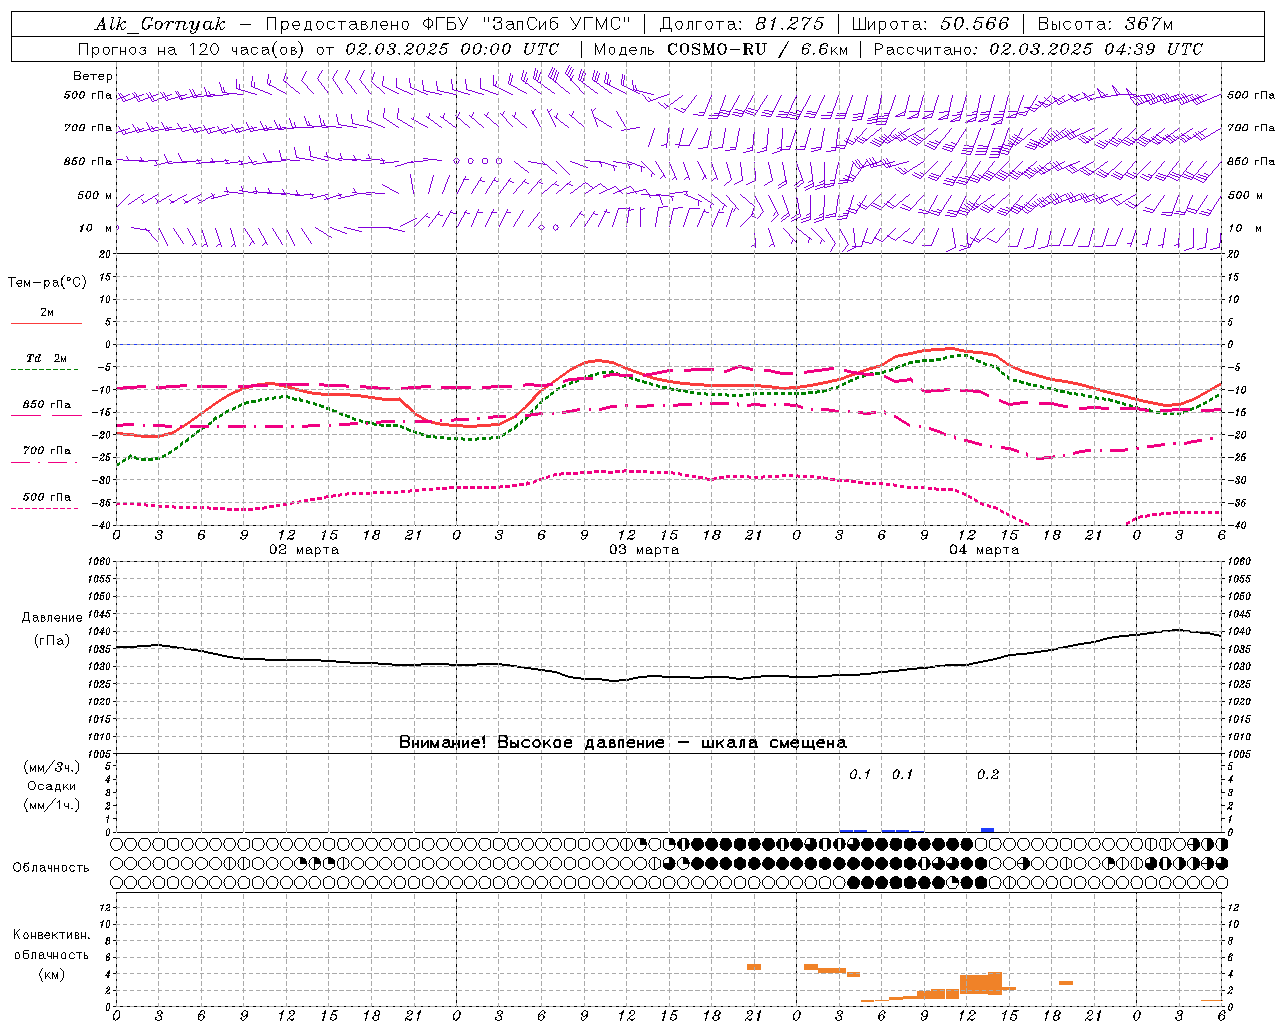Click the Высота: 367м value
1280x1024 pixels.
[1105, 24]
